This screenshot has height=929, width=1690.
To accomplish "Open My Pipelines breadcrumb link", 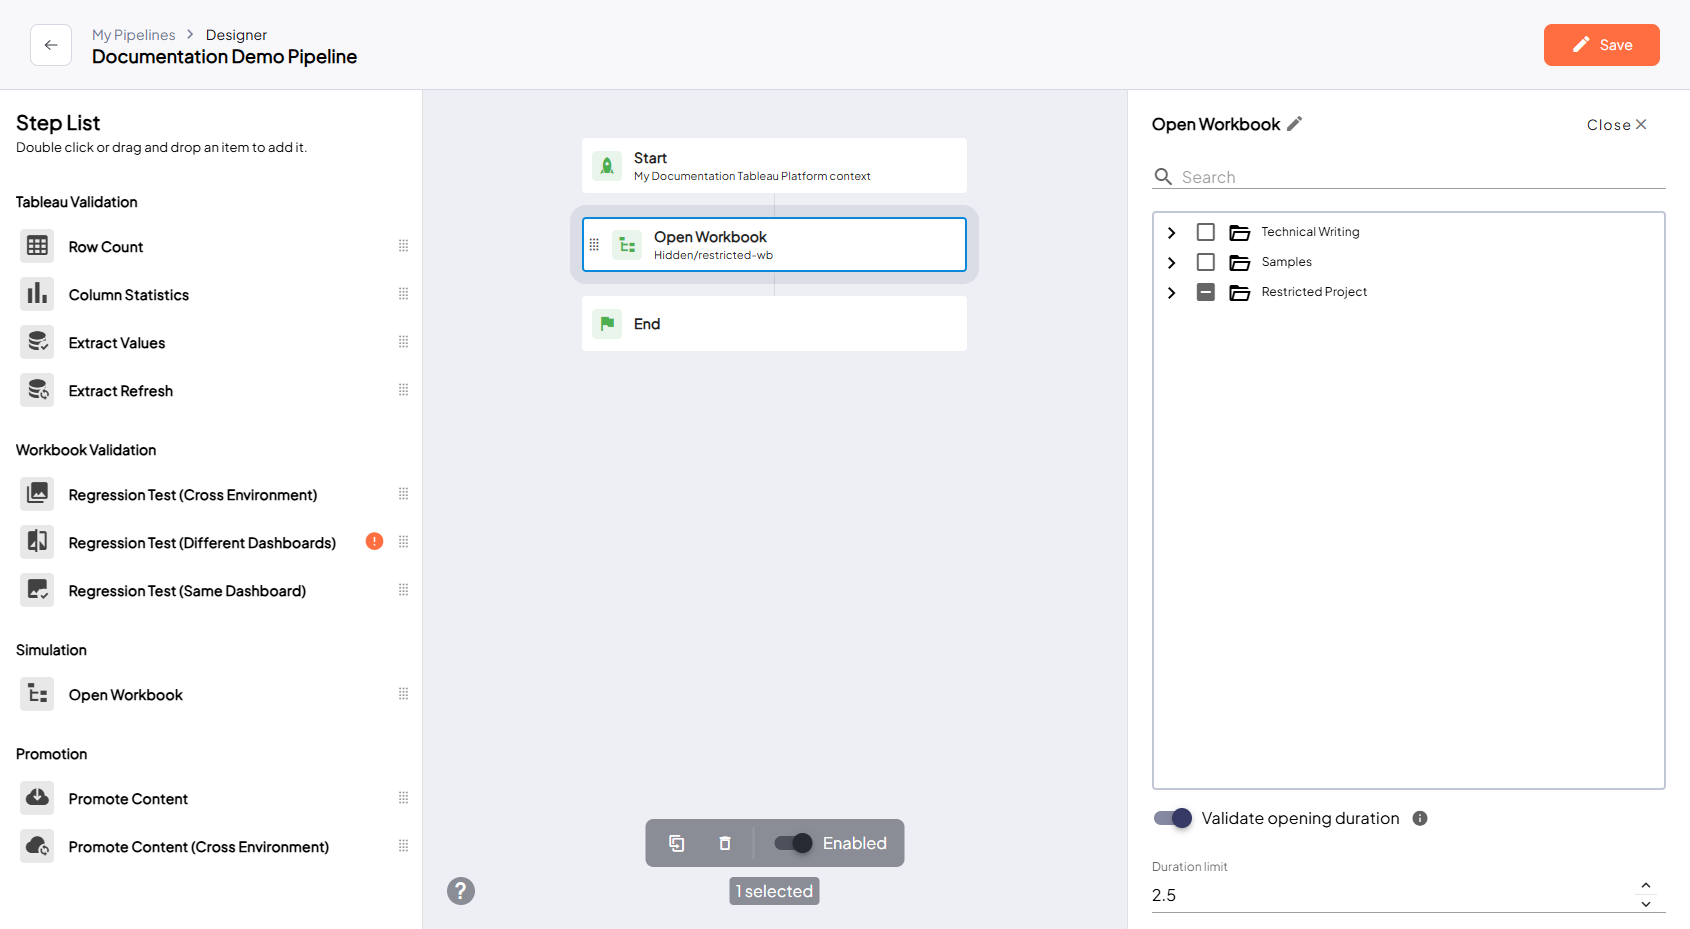I will click(x=134, y=35).
